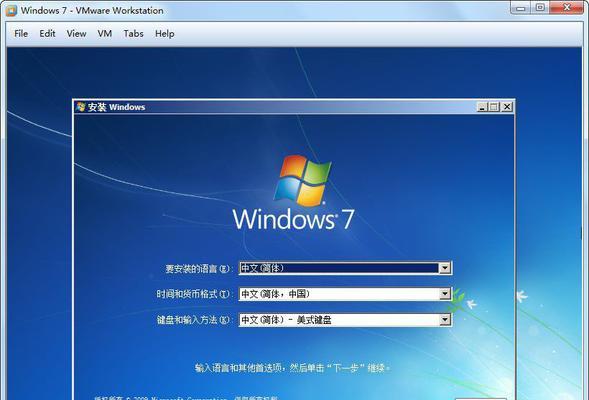Expand the 时间和货币格式 dropdown arrow
Image resolution: width=589 pixels, height=400 pixels.
pos(445,294)
